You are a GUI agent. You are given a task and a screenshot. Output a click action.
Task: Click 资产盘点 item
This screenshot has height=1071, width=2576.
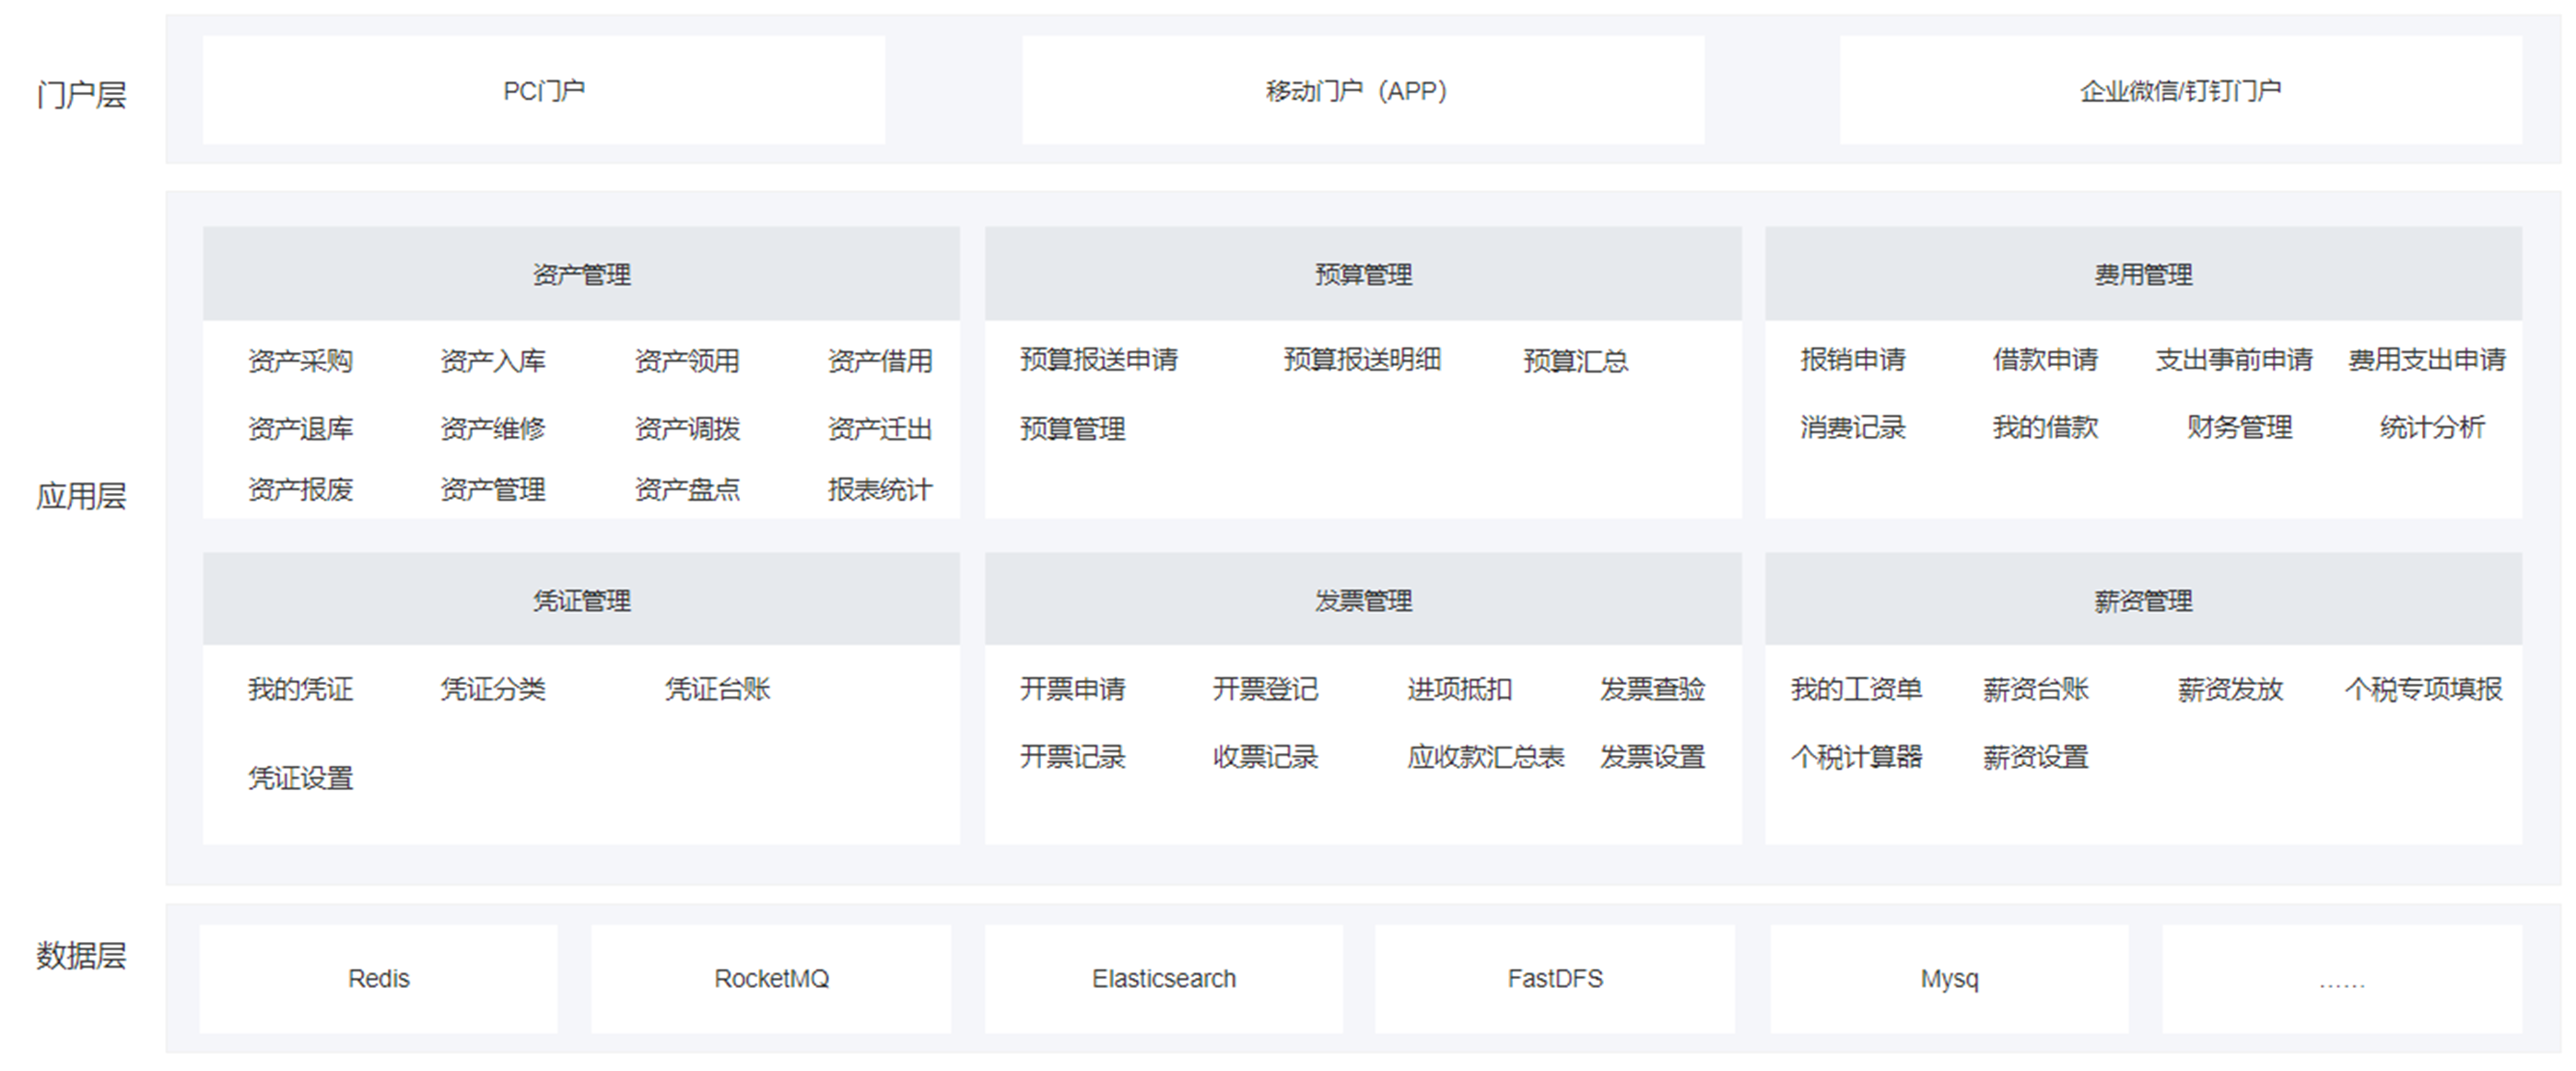(687, 490)
